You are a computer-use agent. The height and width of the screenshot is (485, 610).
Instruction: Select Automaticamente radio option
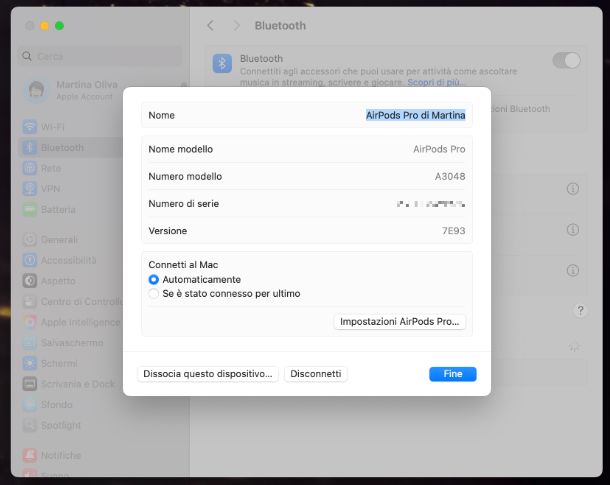[154, 279]
